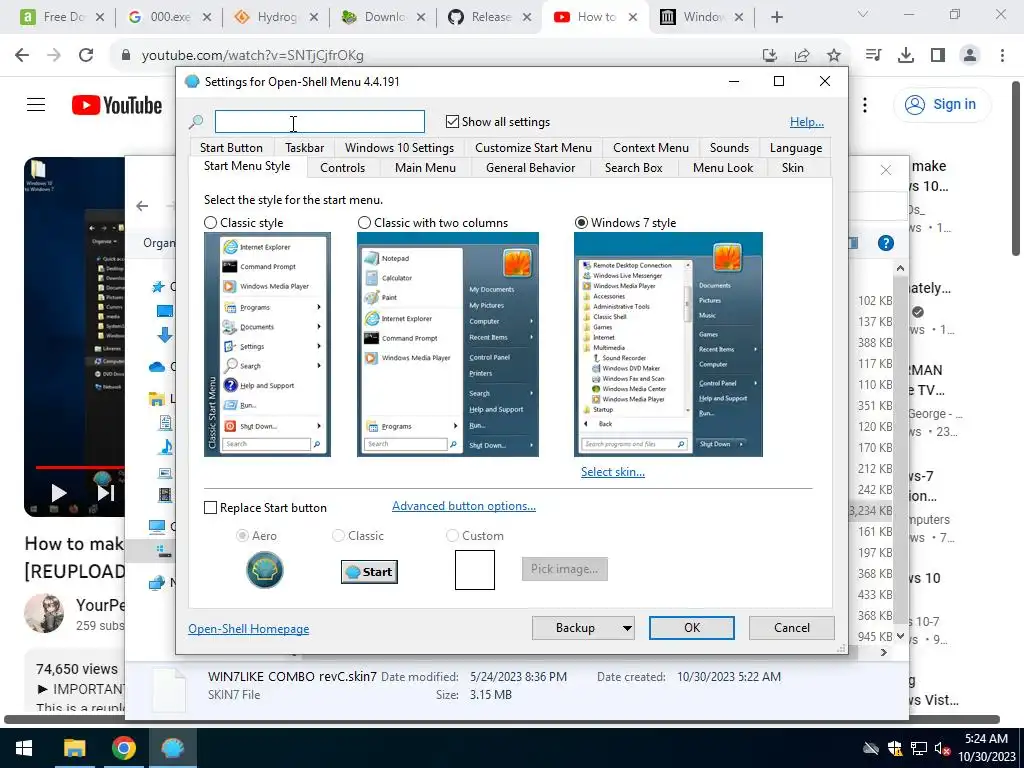The height and width of the screenshot is (768, 1024).
Task: Go to YouTube home via logo
Action: click(x=117, y=105)
